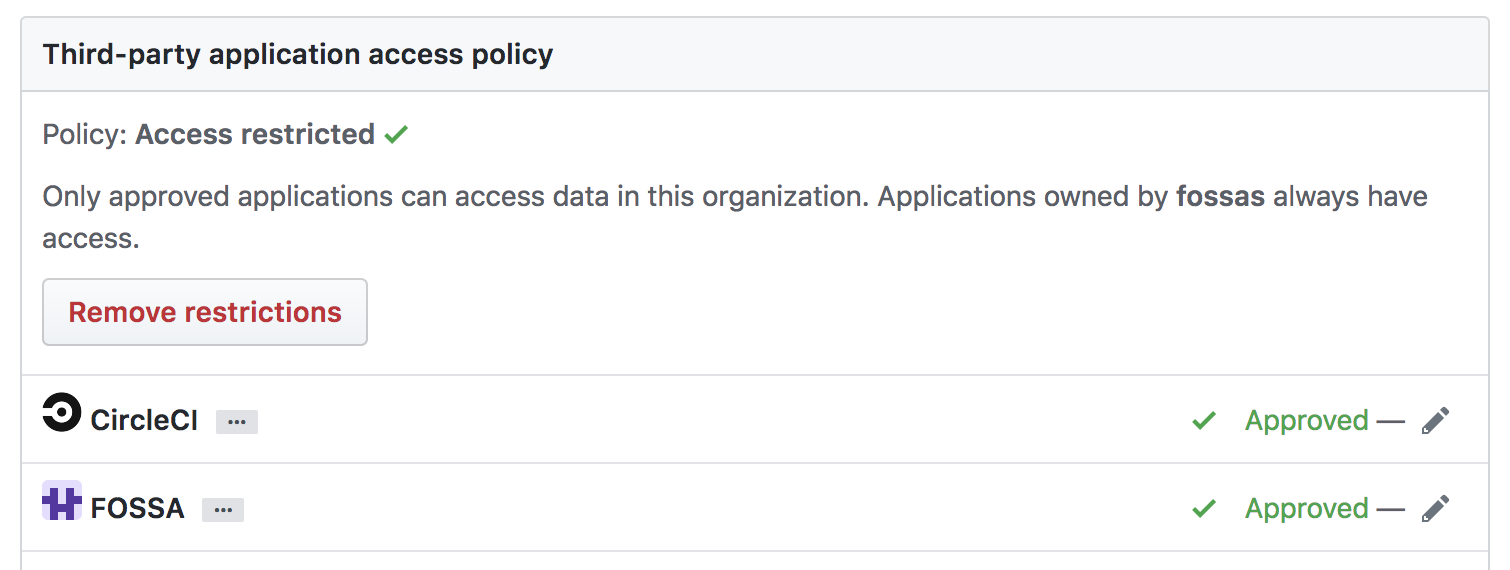Image resolution: width=1510 pixels, height=570 pixels.
Task: Click the Only approved applications description text
Action: click(735, 217)
